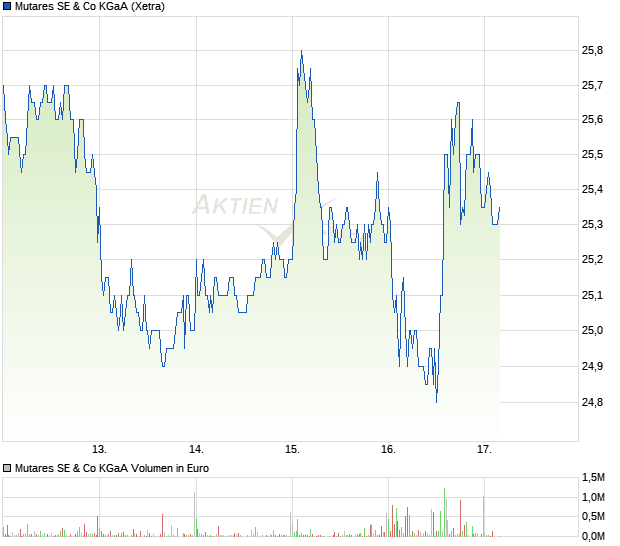
Task: Click the 25,8 price axis label
Action: (592, 51)
